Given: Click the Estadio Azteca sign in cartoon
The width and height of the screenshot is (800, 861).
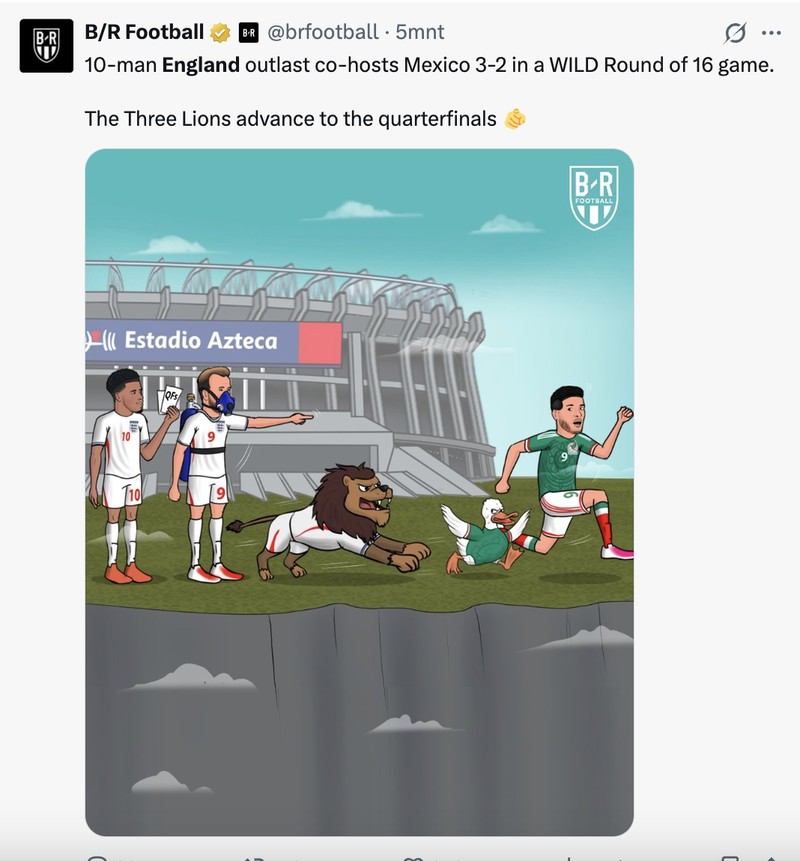Looking at the screenshot, I should pos(214,341).
